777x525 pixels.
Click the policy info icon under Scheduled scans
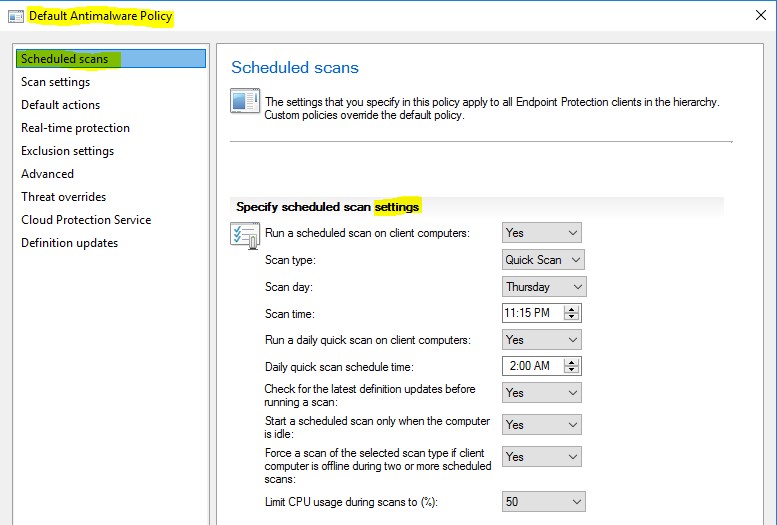point(245,100)
